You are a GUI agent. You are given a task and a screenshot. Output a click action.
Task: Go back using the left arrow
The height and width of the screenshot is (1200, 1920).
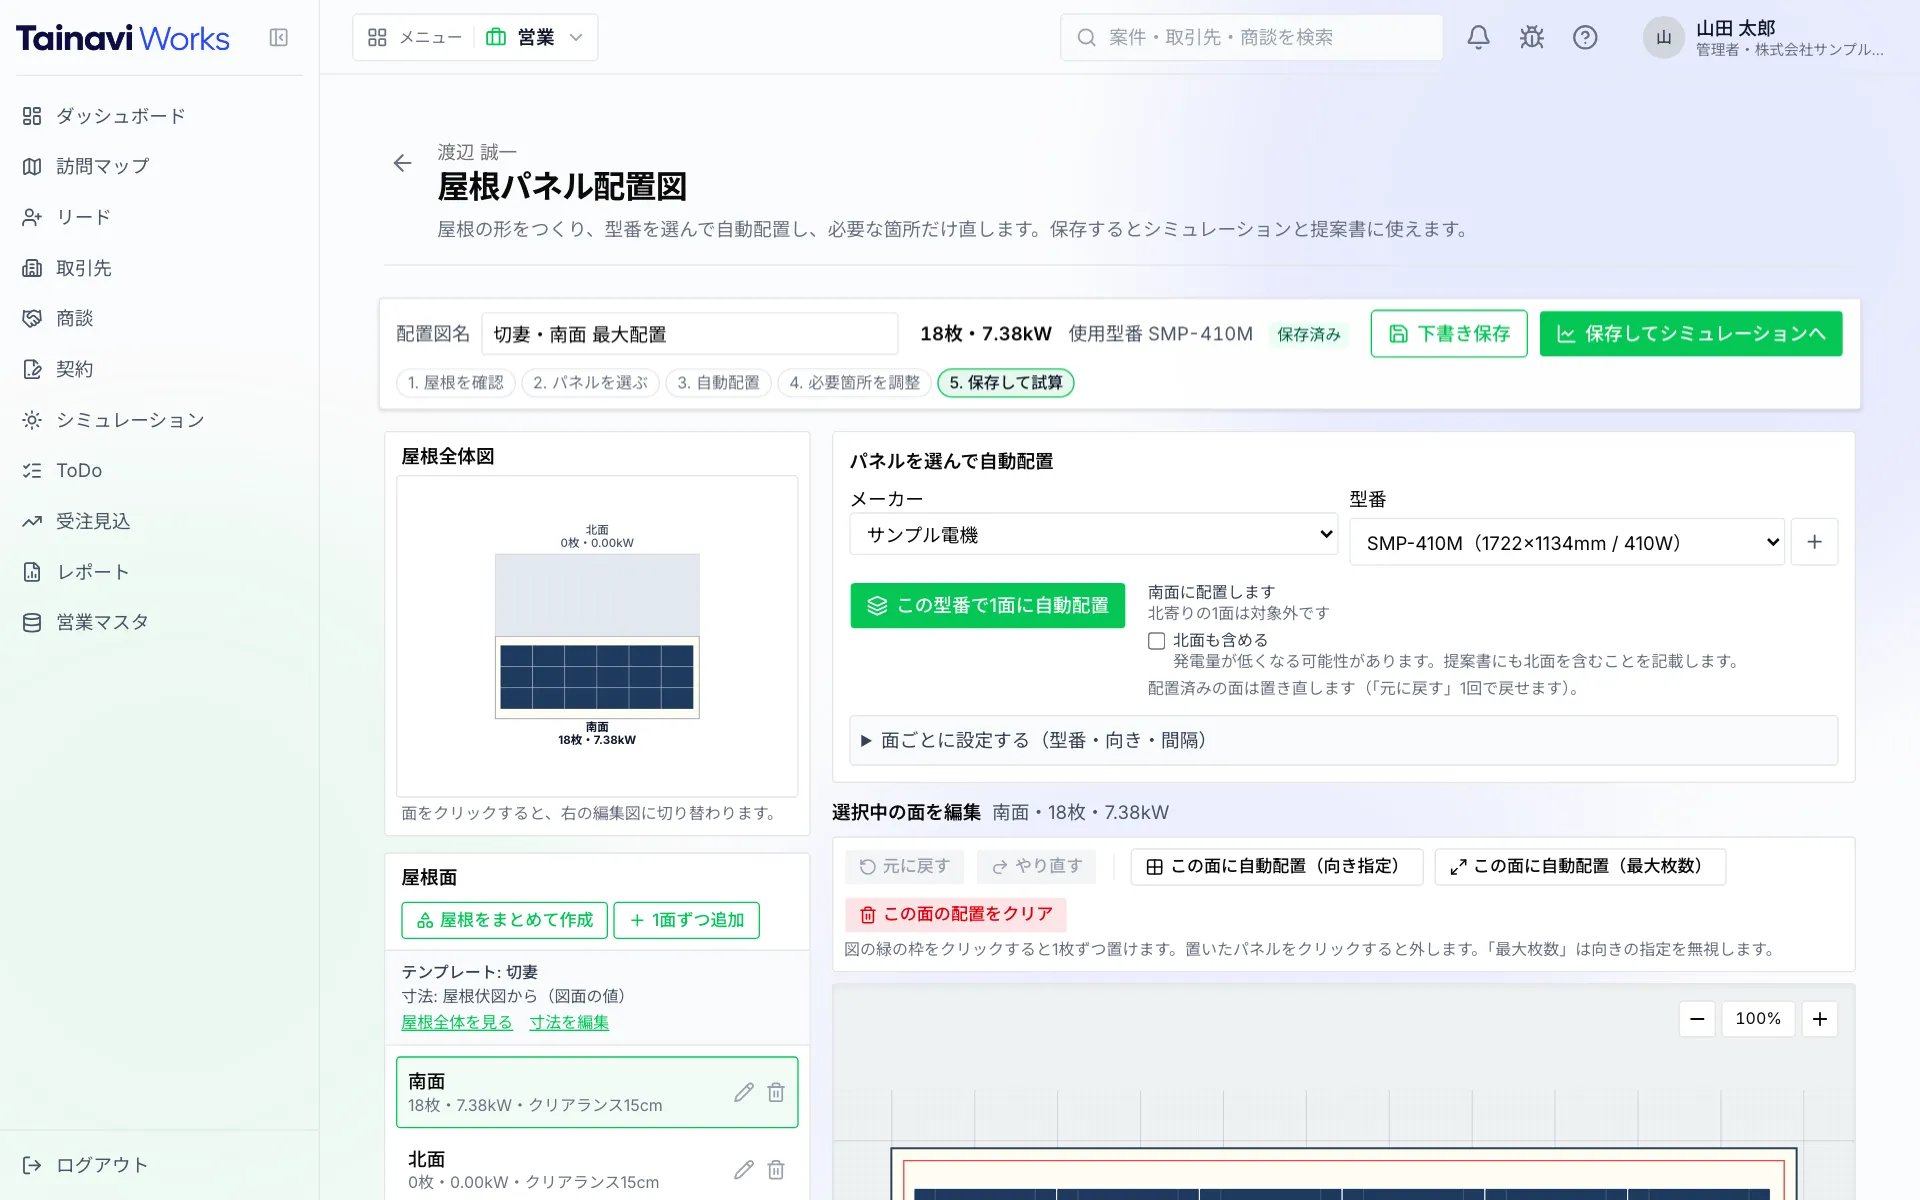point(402,163)
